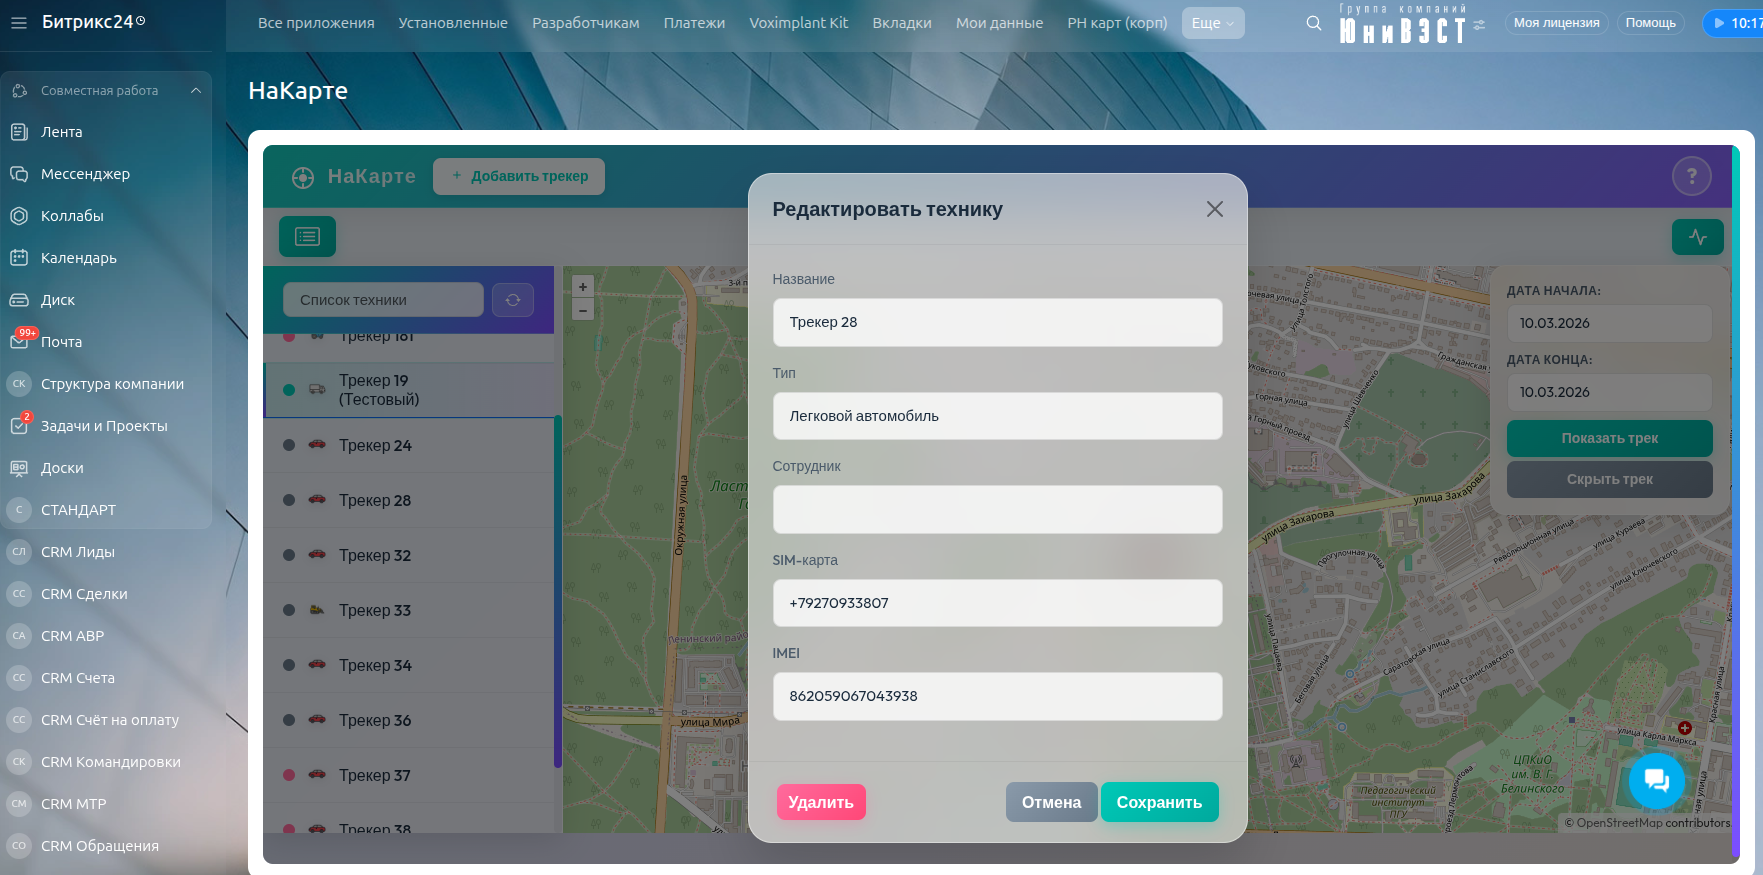This screenshot has height=875, width=1763.
Task: Click Моя лицензия button
Action: pyautogui.click(x=1556, y=23)
